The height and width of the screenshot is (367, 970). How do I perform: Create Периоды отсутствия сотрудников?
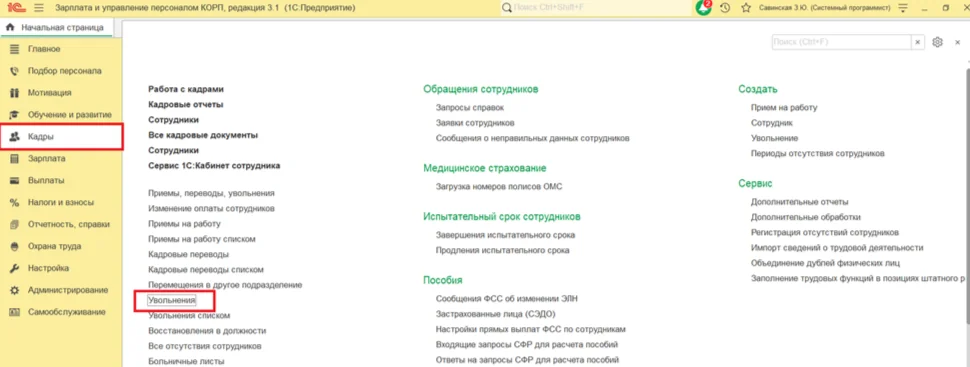click(817, 153)
